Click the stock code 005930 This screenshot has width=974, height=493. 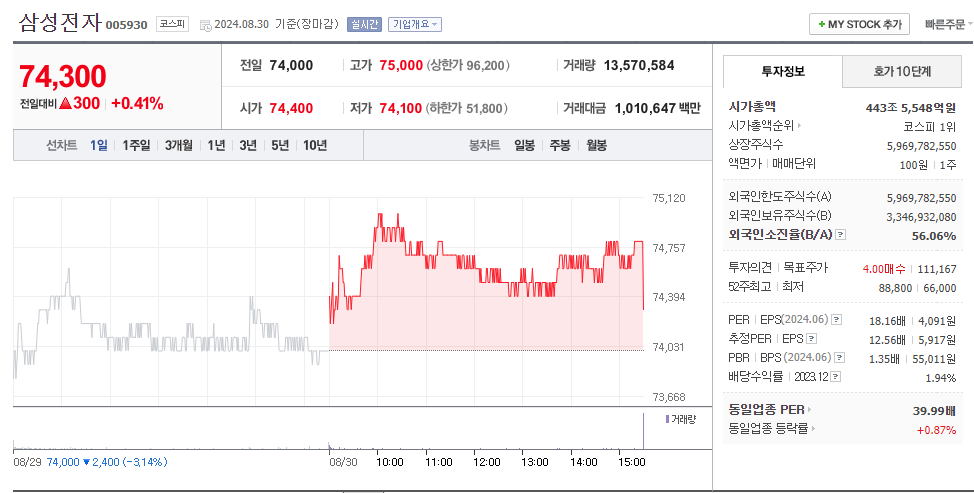pos(127,25)
